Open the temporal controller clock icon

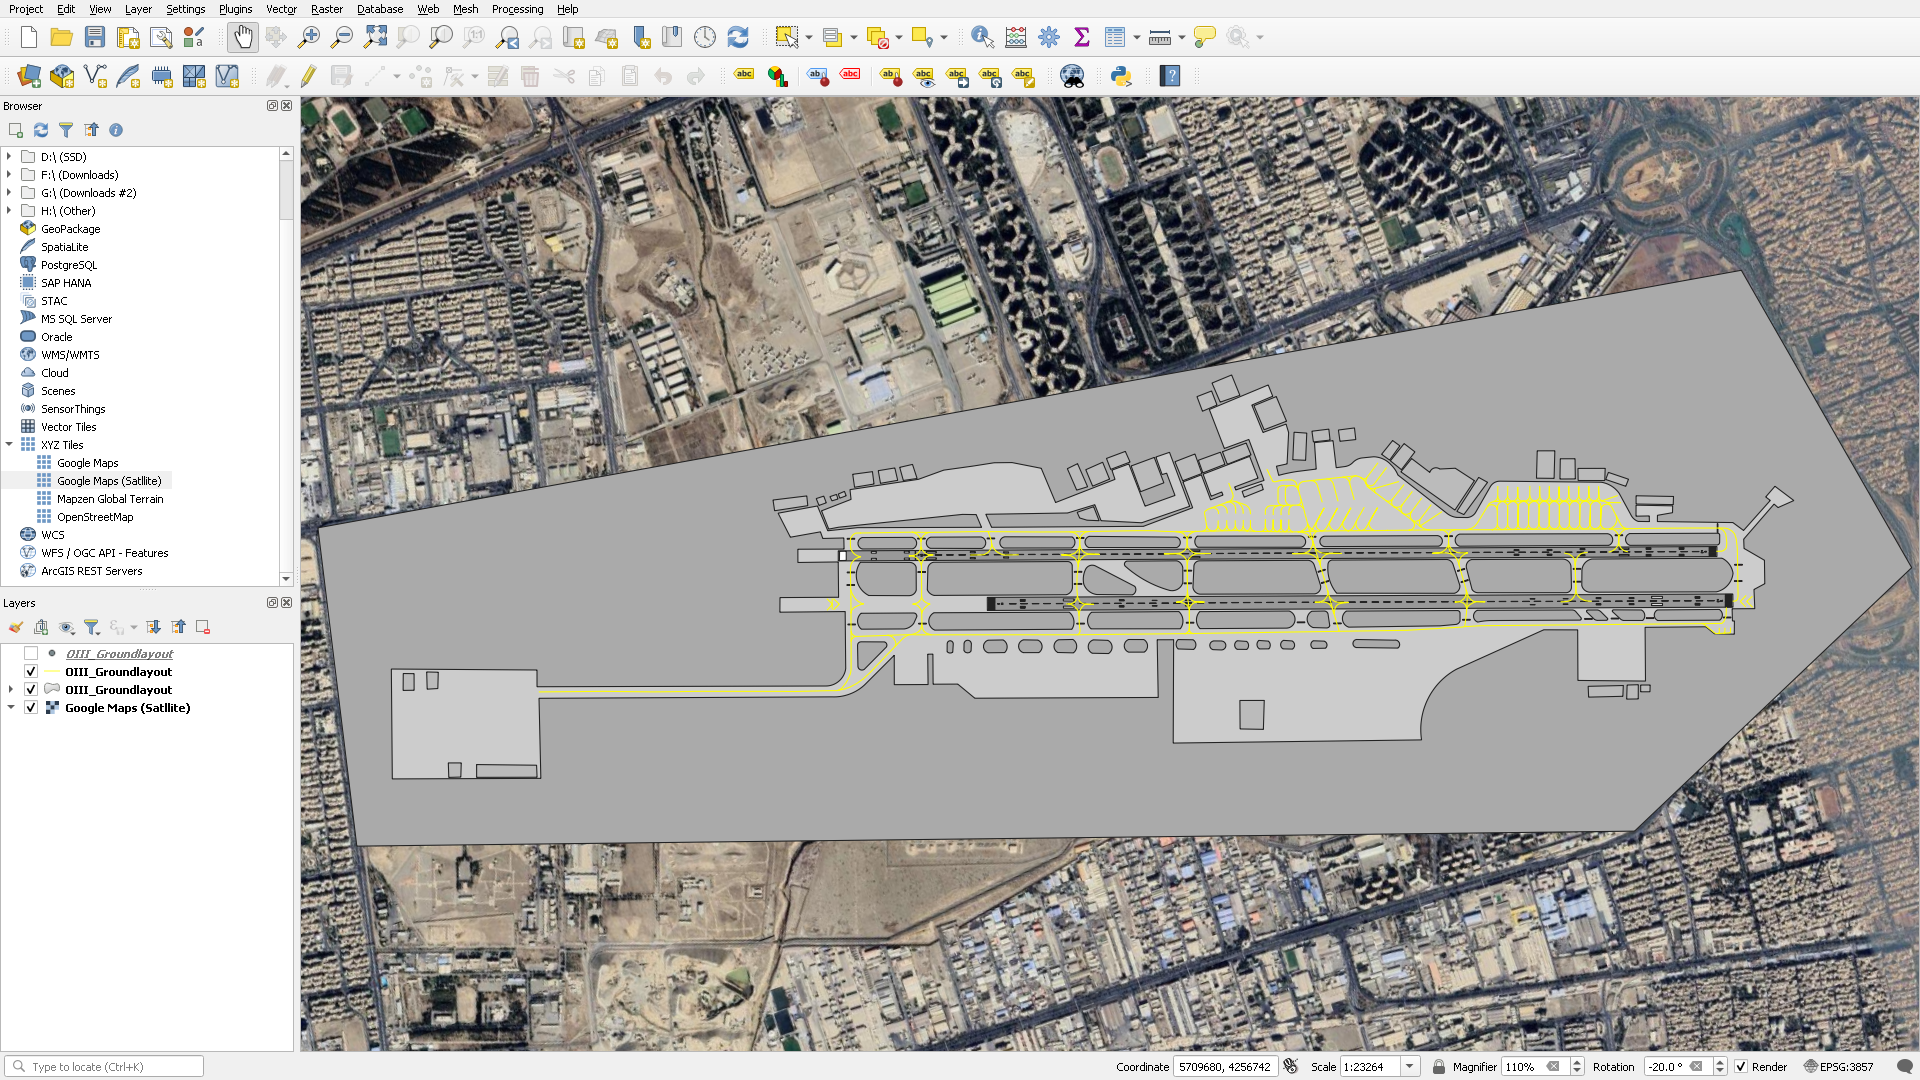[705, 38]
